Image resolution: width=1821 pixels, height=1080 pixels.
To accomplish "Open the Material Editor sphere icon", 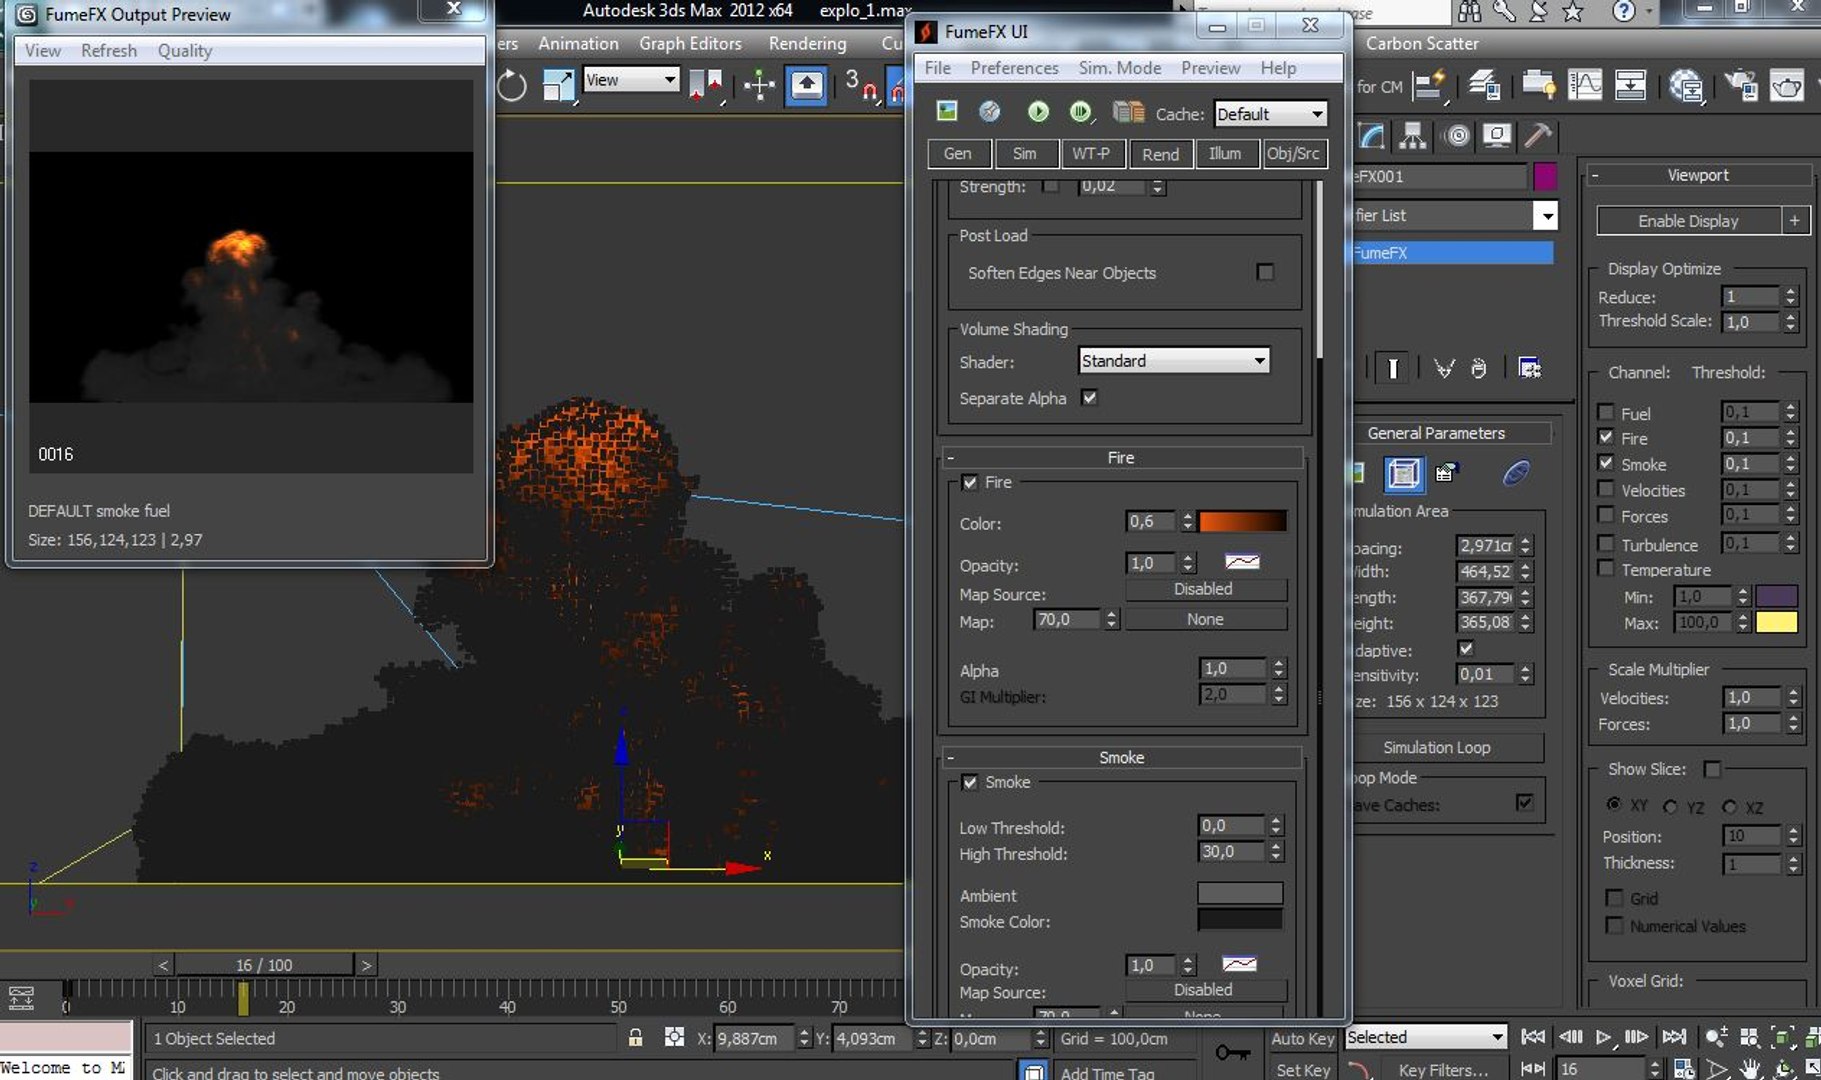I will coord(1686,85).
